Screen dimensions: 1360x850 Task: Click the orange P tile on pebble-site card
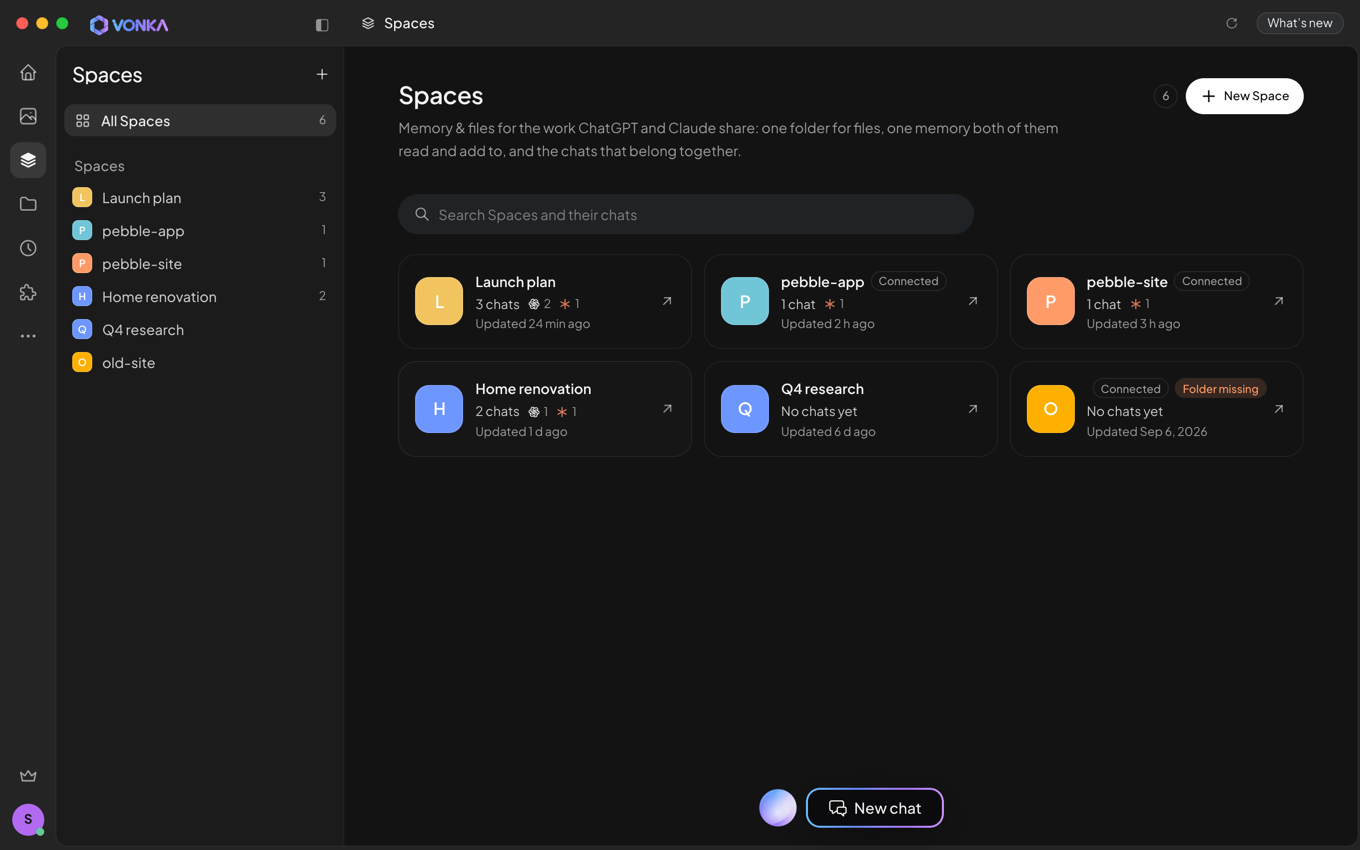point(1051,301)
